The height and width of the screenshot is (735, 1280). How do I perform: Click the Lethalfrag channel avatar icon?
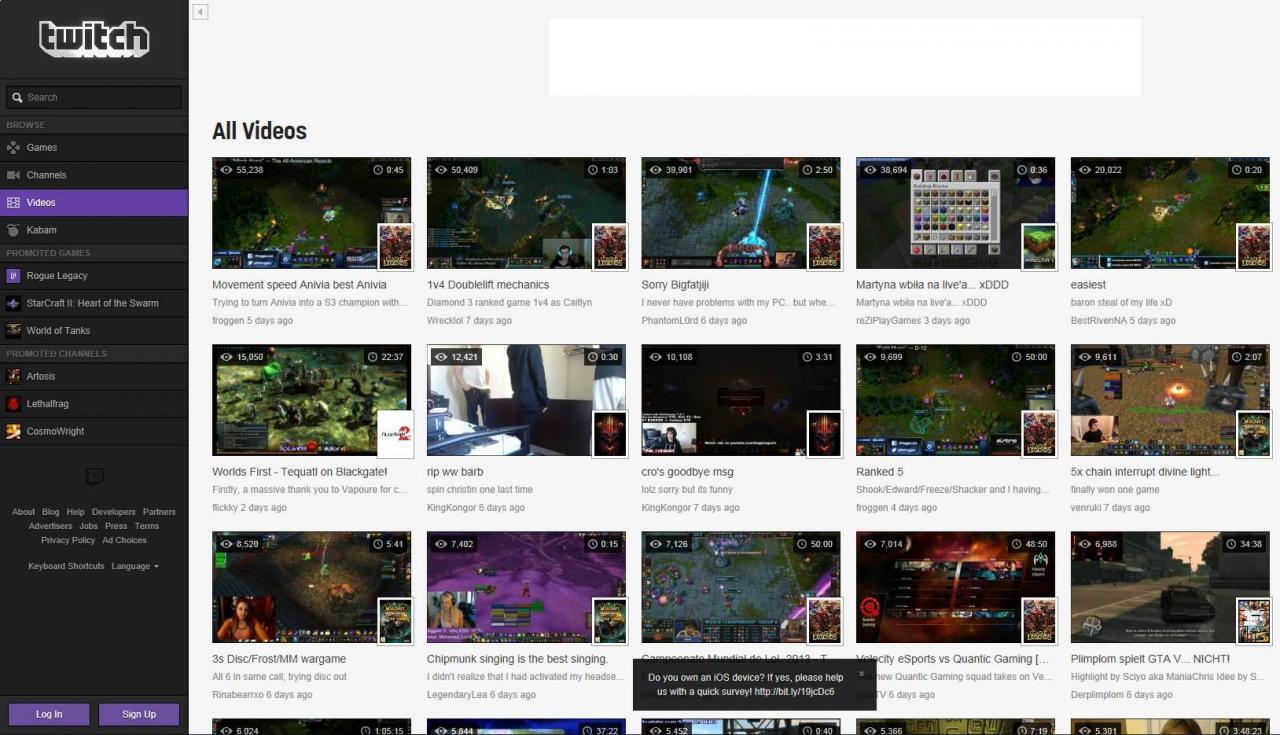13,404
